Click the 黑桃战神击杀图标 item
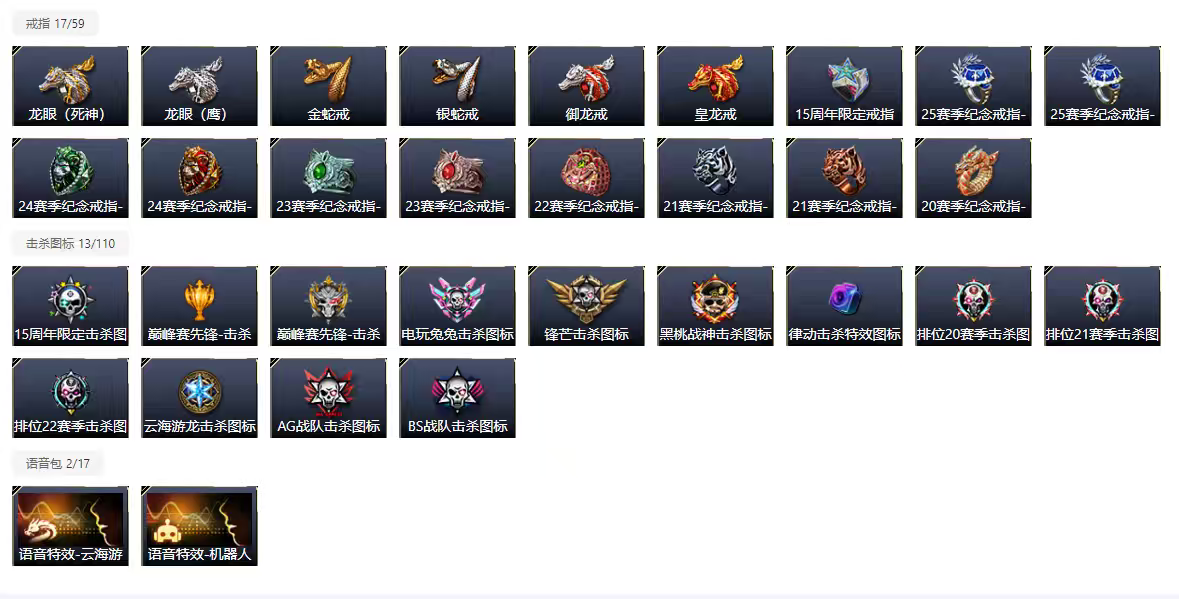This screenshot has height=599, width=1179. (715, 306)
